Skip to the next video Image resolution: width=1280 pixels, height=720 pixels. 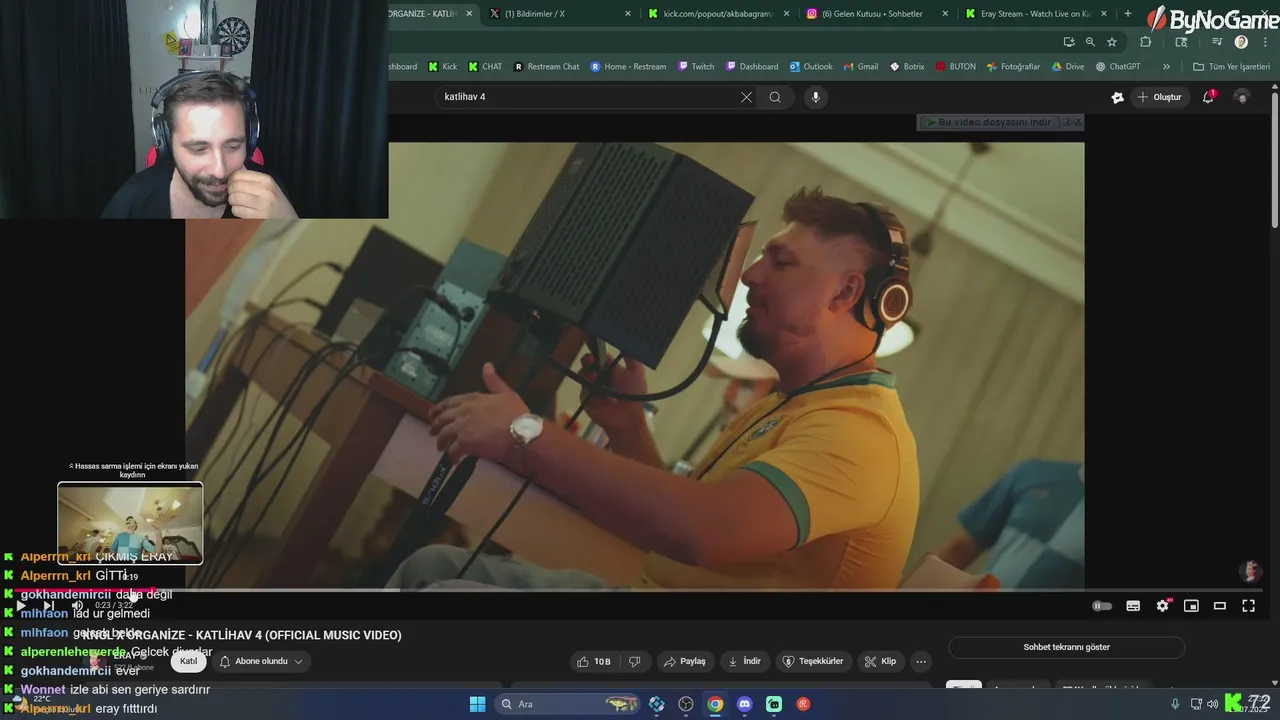(x=48, y=605)
